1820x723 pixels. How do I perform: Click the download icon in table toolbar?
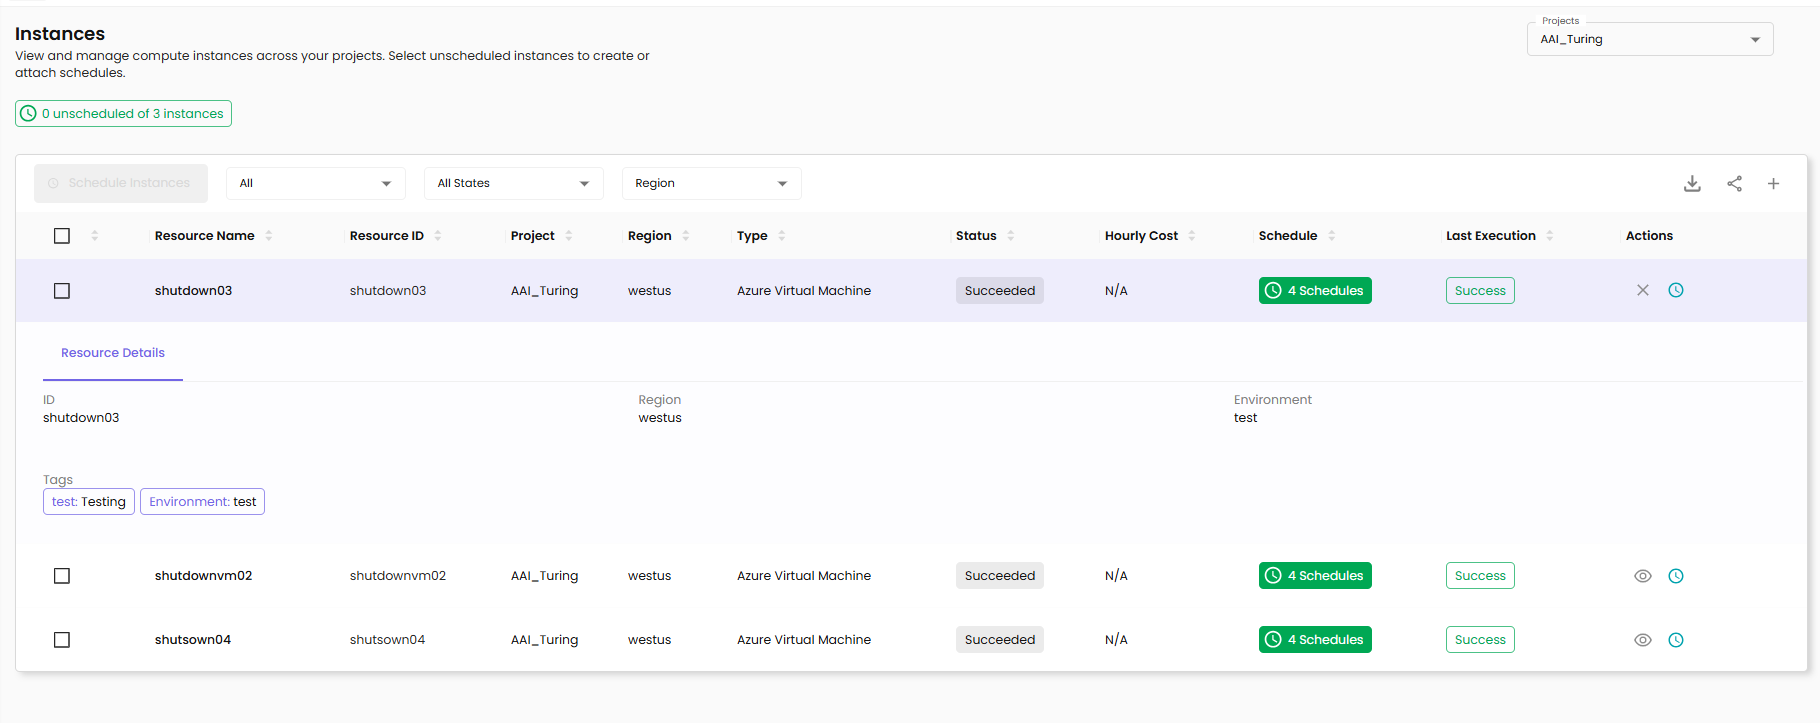pos(1692,184)
